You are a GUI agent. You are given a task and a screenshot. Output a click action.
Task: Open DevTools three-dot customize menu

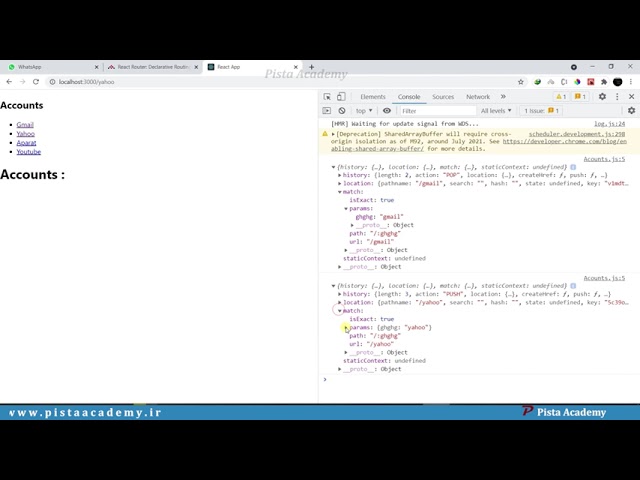(x=617, y=97)
